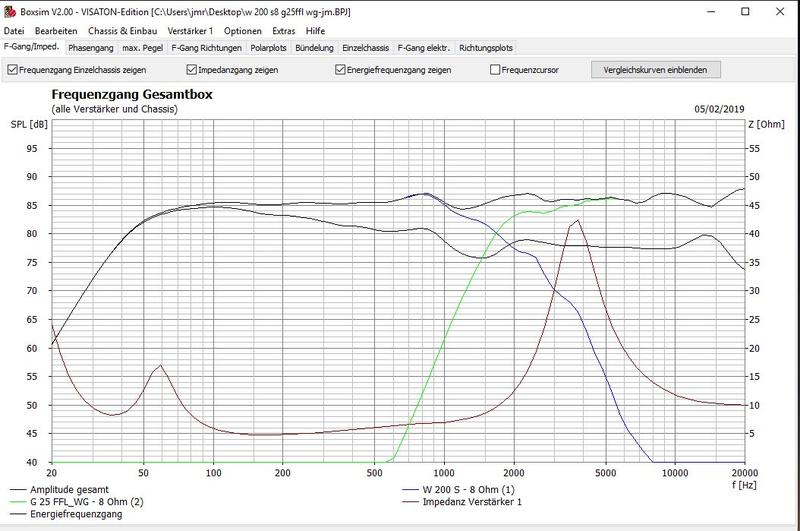
Task: Switch to the Einzelchassis tab
Action: point(365,48)
